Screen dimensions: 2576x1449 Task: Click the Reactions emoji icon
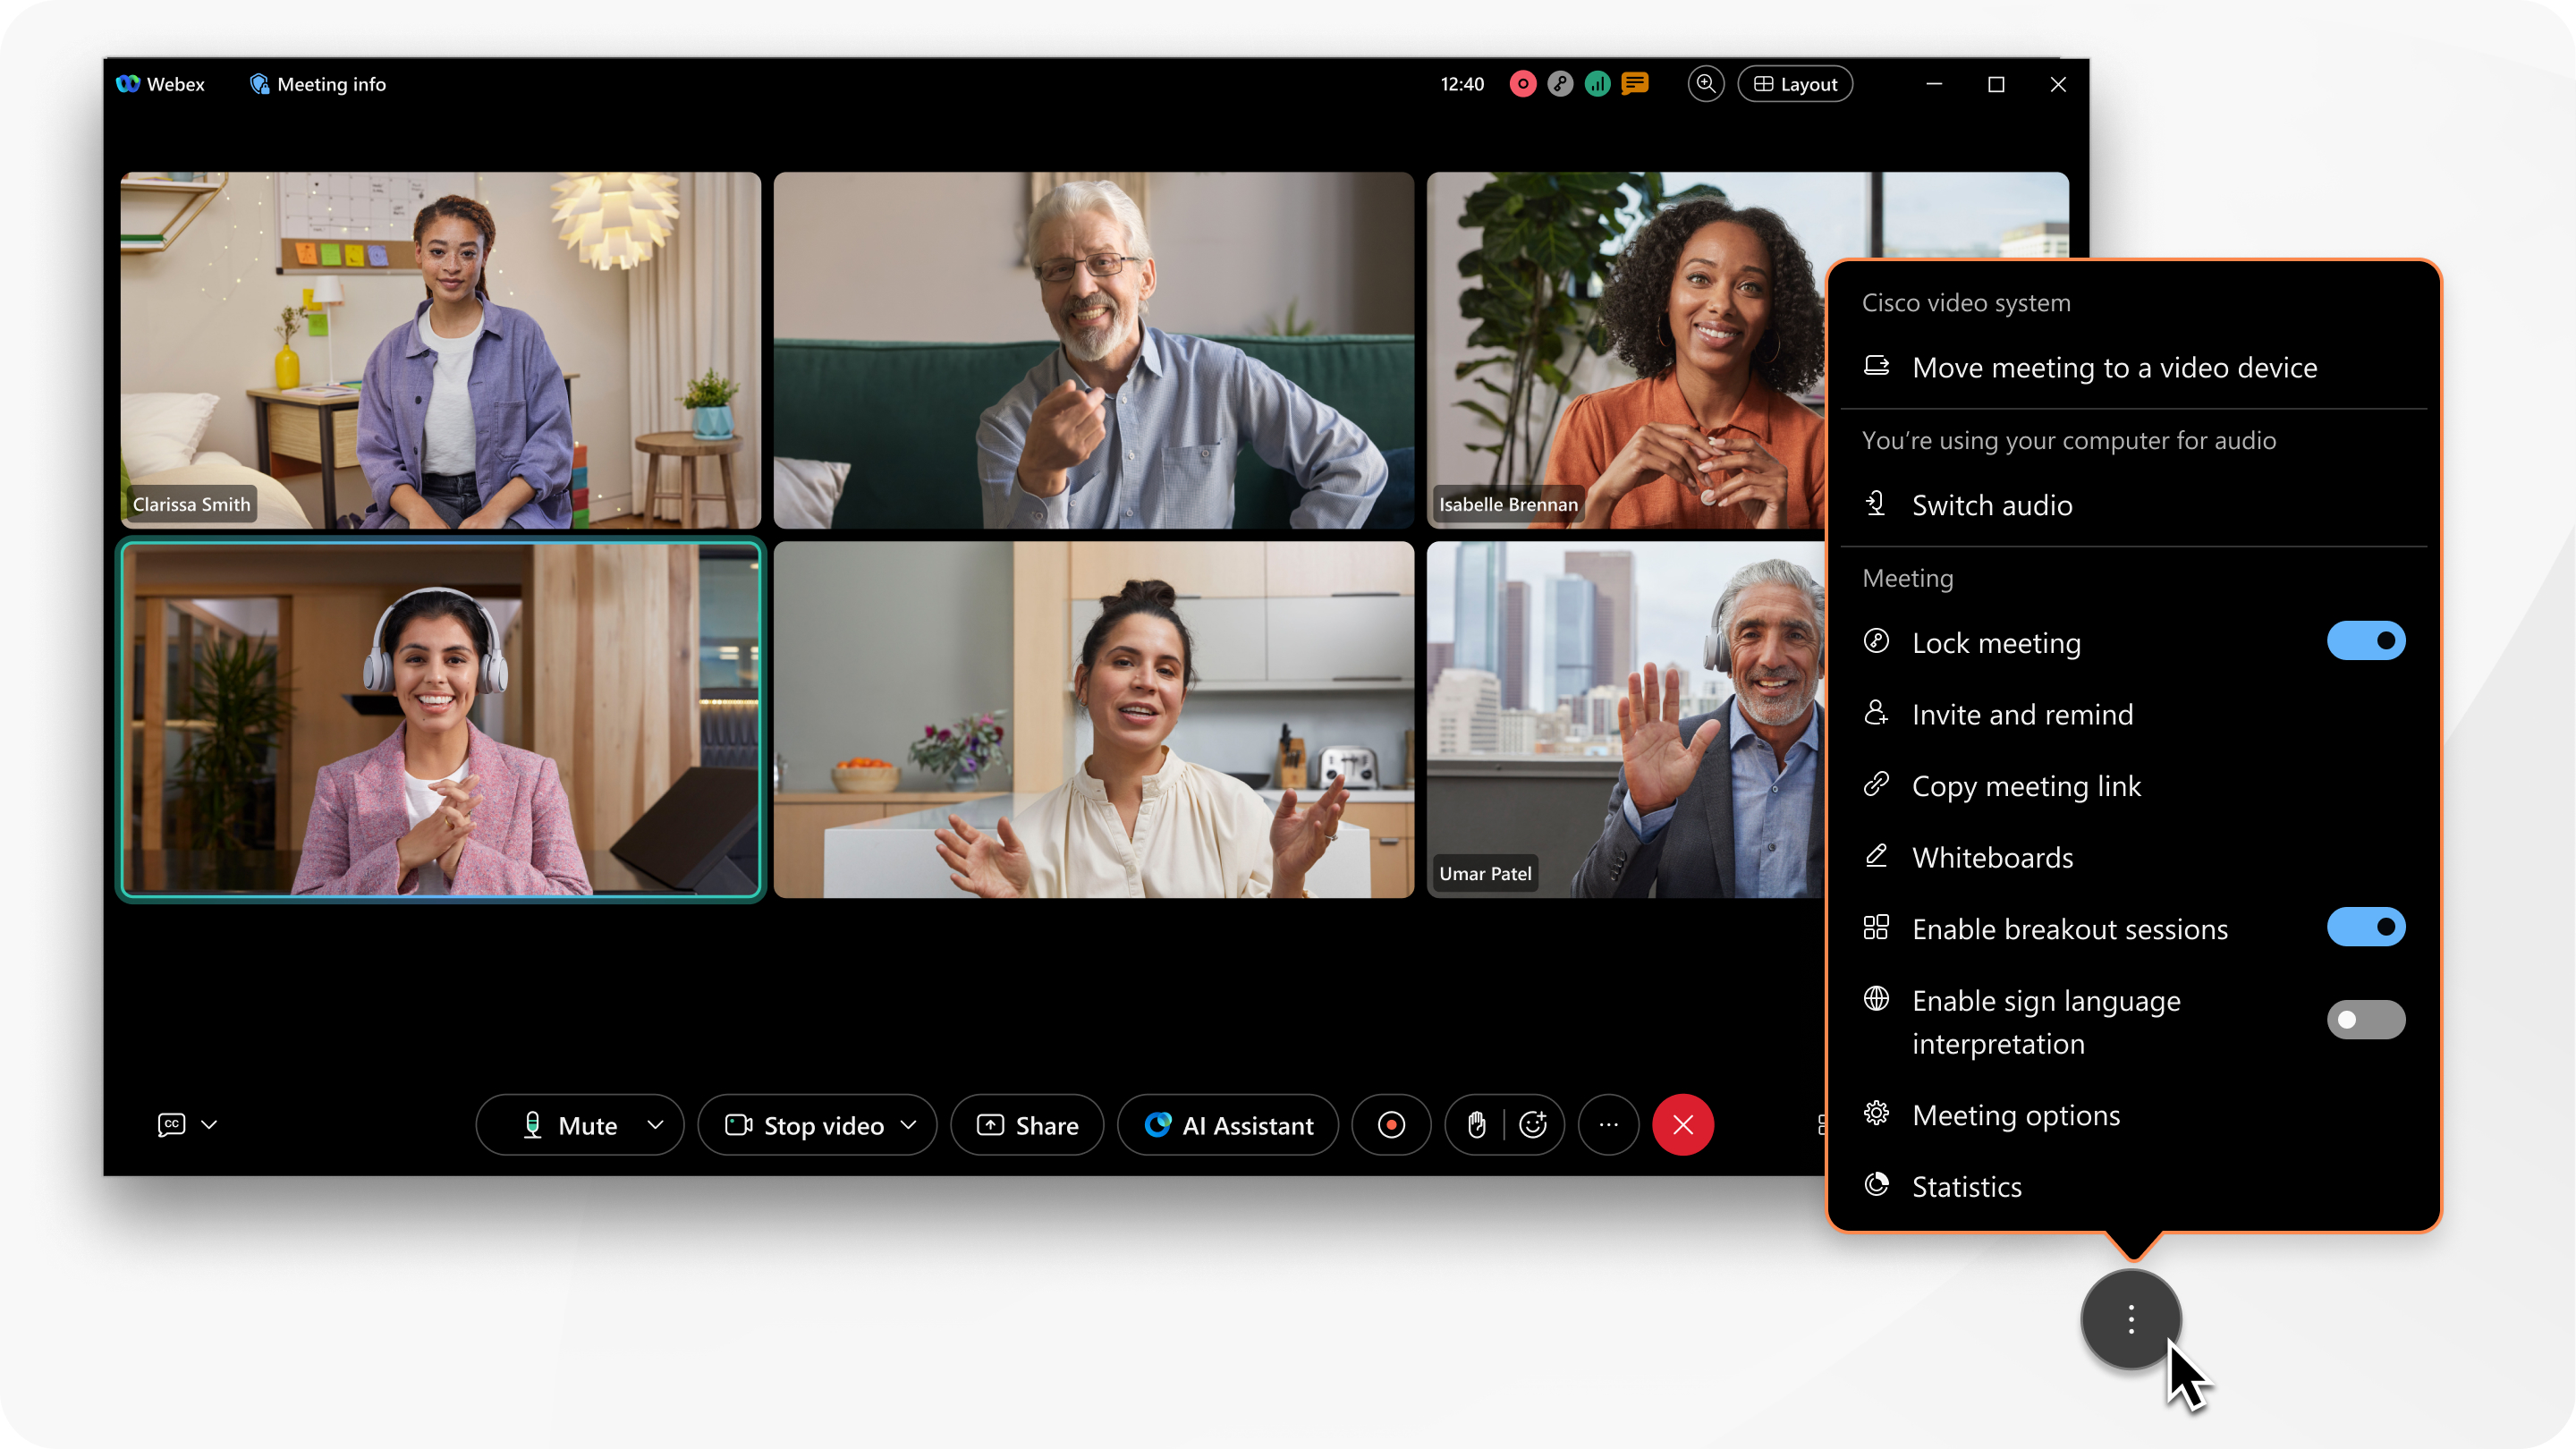pyautogui.click(x=1530, y=1125)
